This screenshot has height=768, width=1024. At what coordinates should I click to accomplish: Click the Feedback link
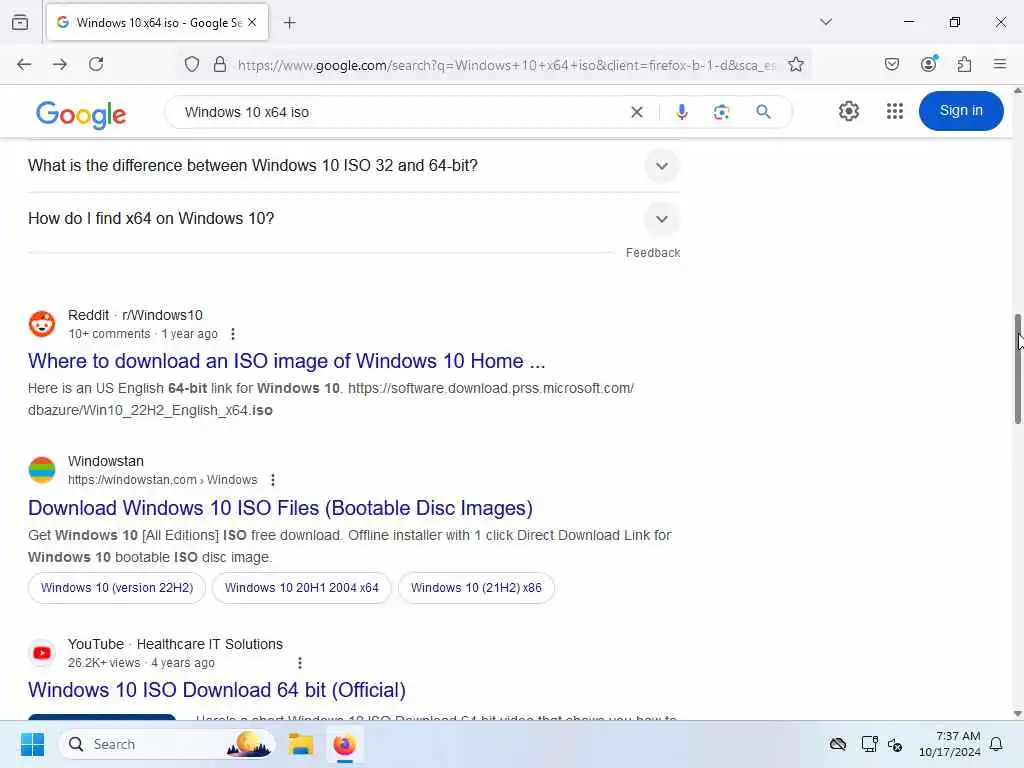(652, 253)
